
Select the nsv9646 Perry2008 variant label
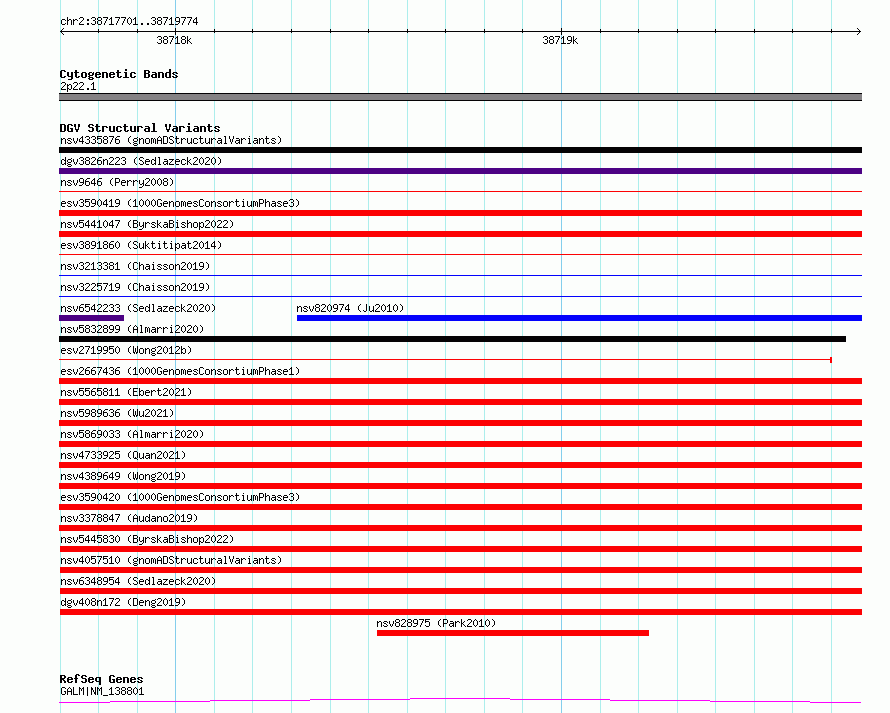tap(117, 182)
